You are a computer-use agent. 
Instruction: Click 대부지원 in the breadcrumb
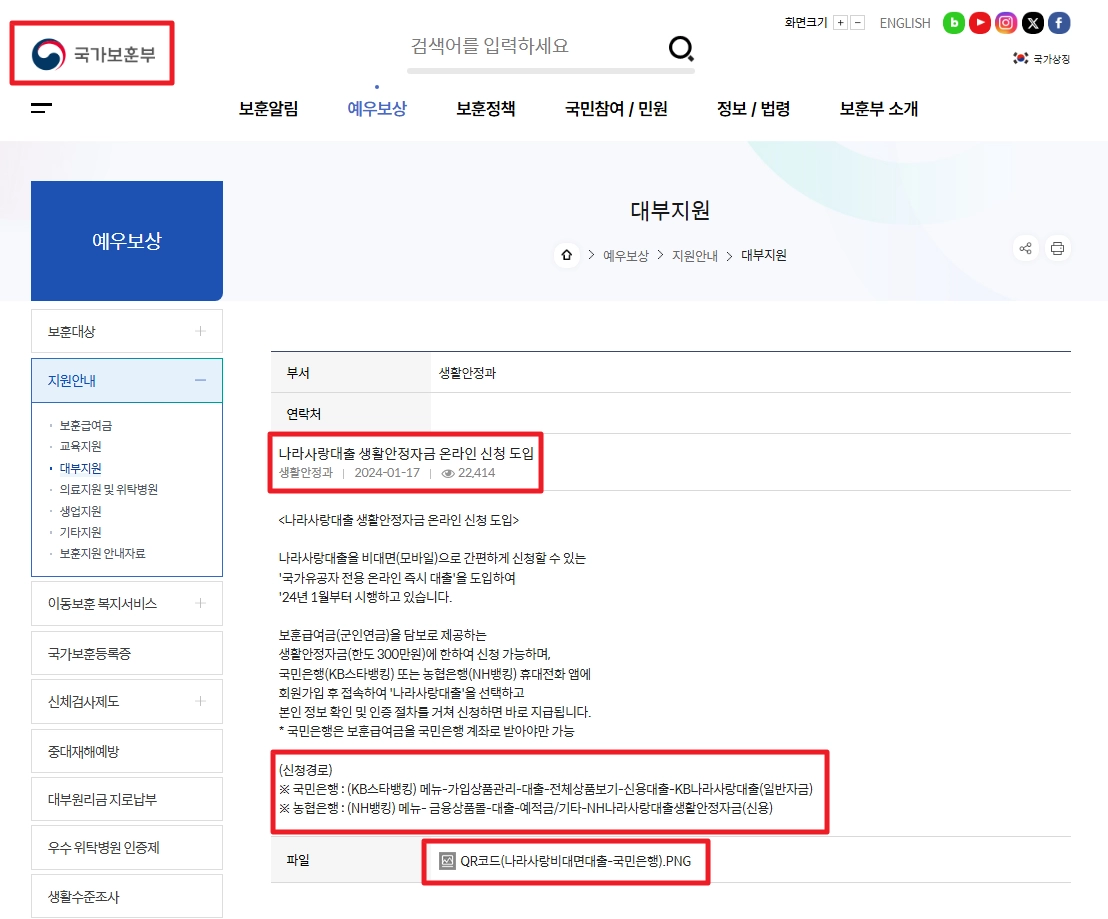click(x=764, y=255)
